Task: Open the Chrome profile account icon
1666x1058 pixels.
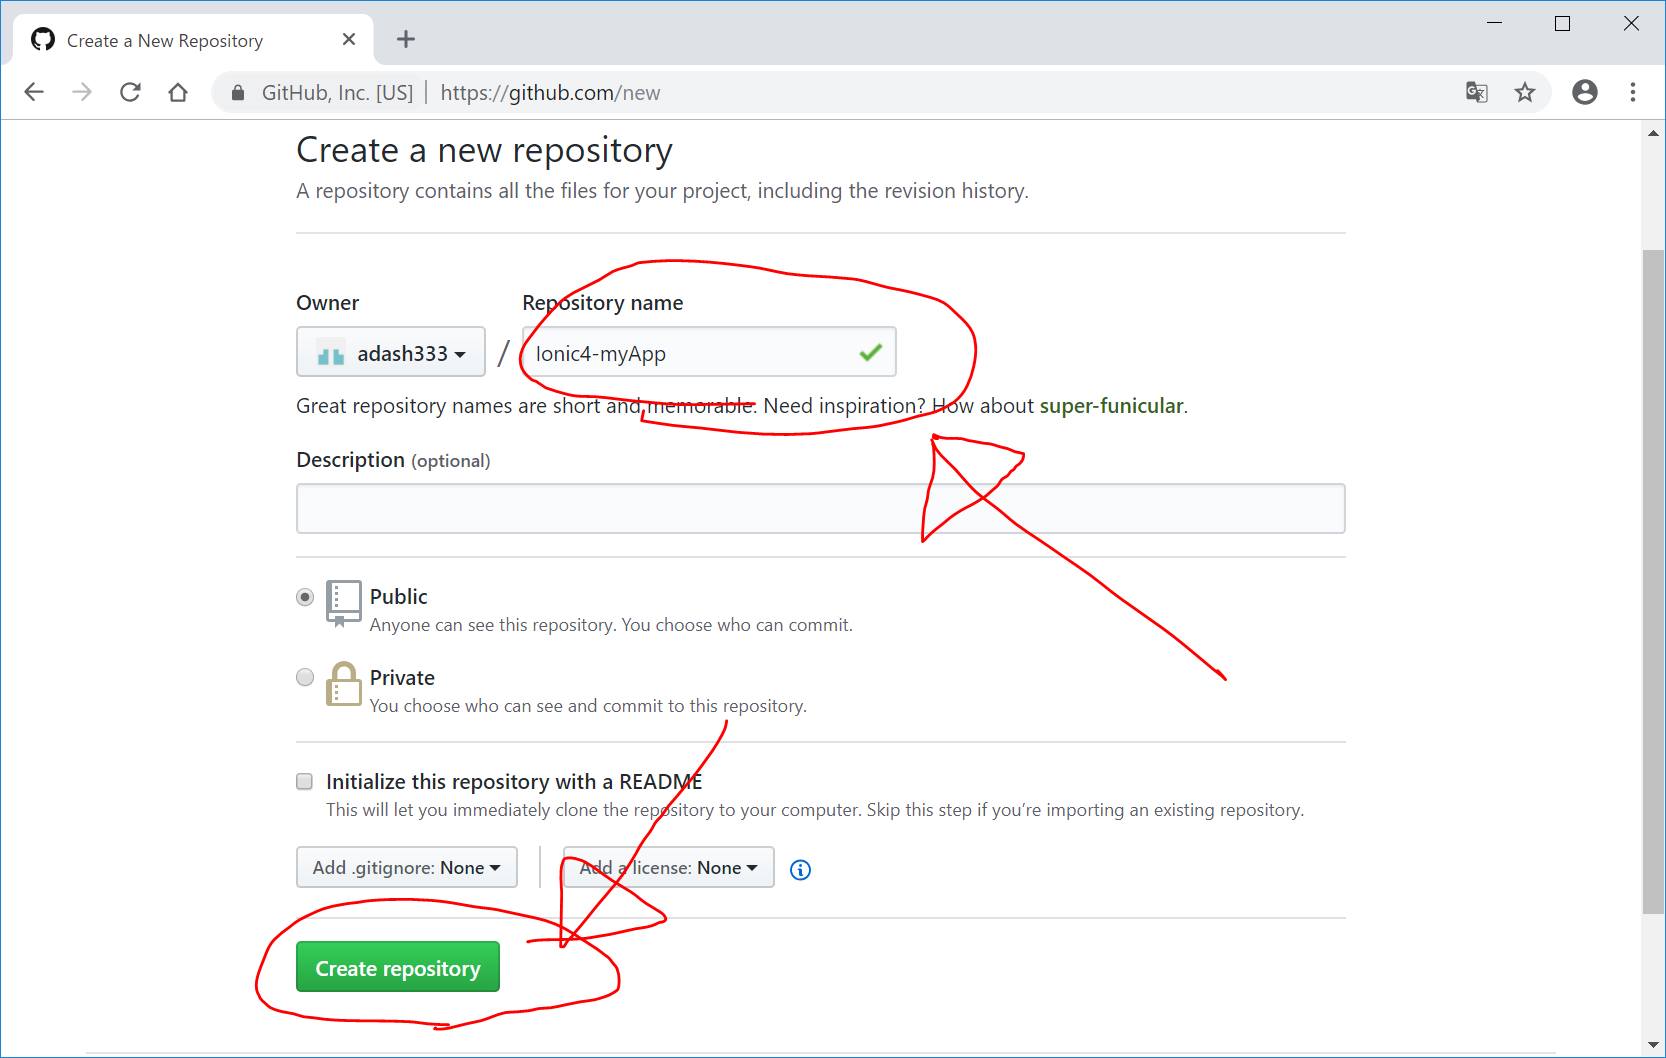Action: tap(1584, 93)
